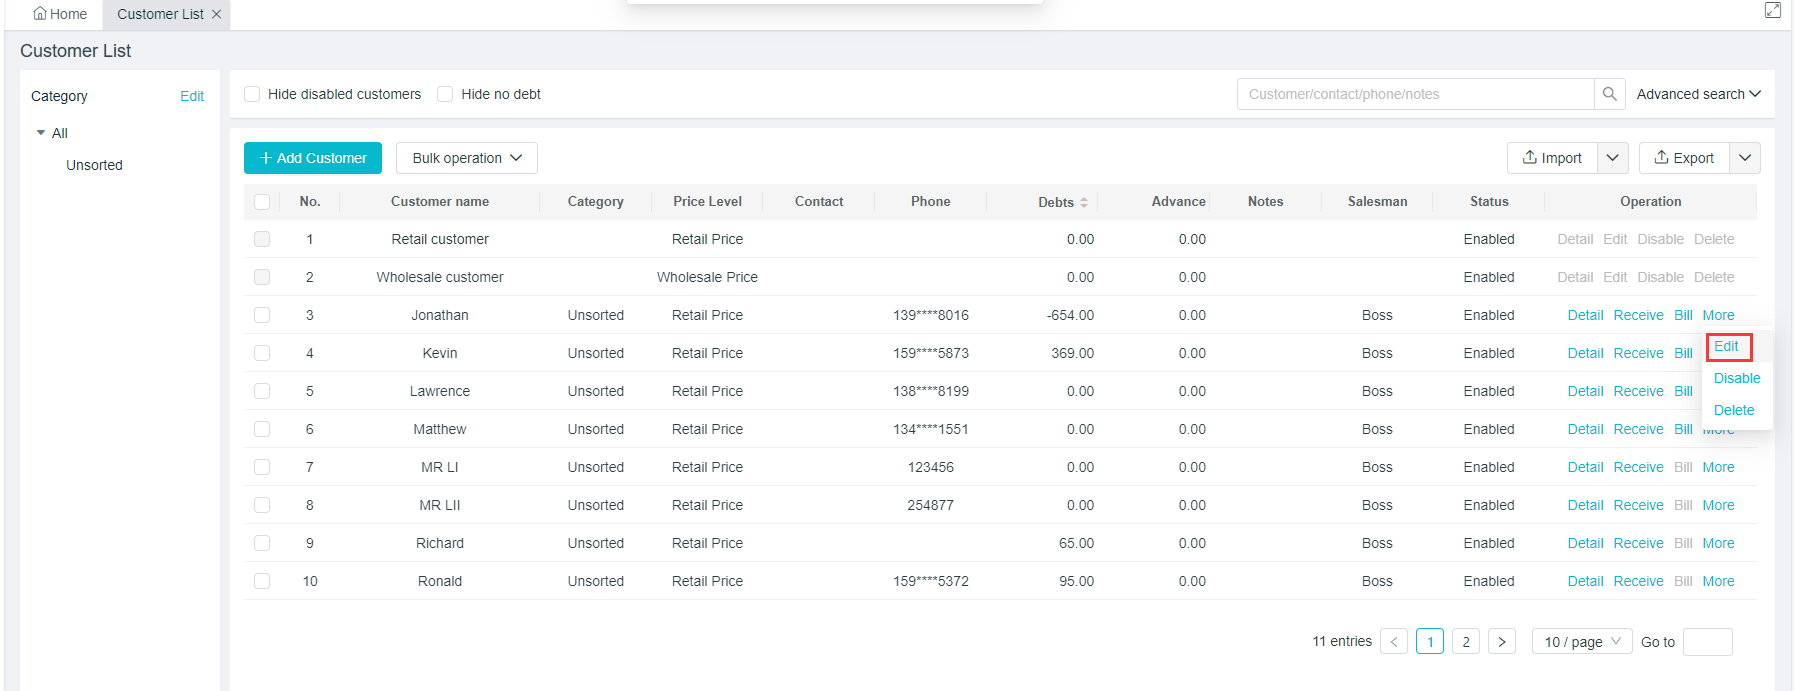Click the search magnifier icon
The image size is (1794, 691).
1609,94
